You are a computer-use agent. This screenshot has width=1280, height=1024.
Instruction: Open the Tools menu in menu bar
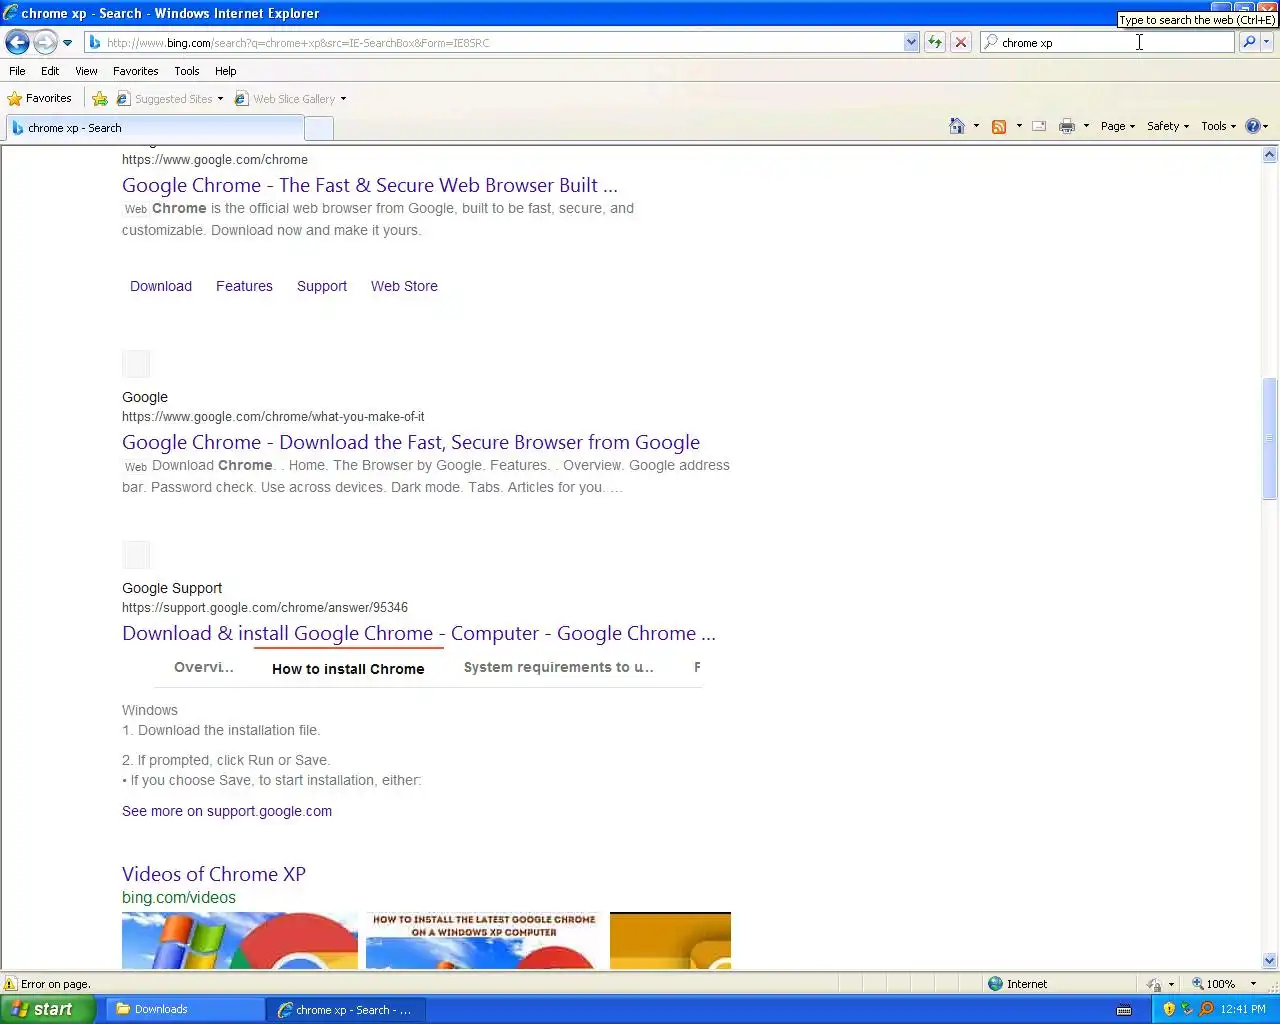click(186, 71)
